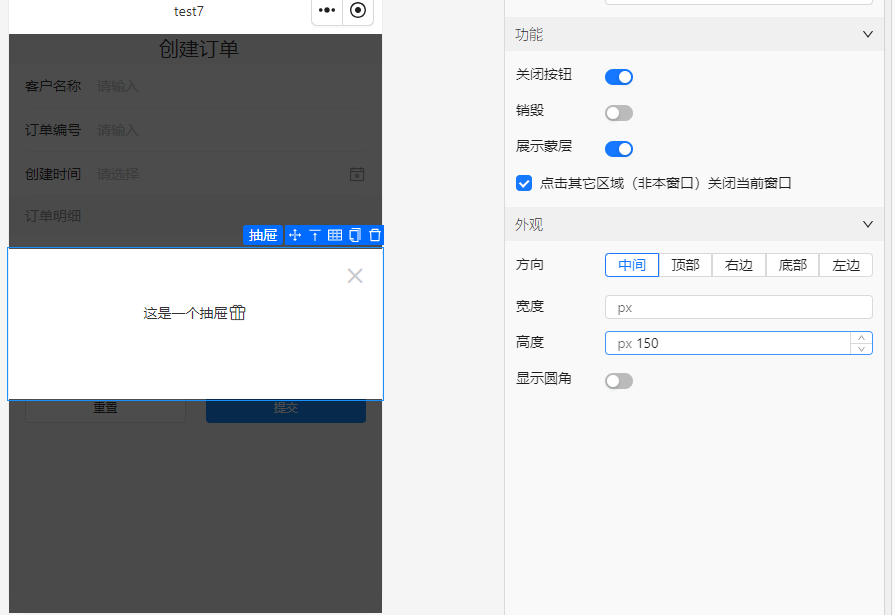Close the drawer with the X icon

click(355, 276)
